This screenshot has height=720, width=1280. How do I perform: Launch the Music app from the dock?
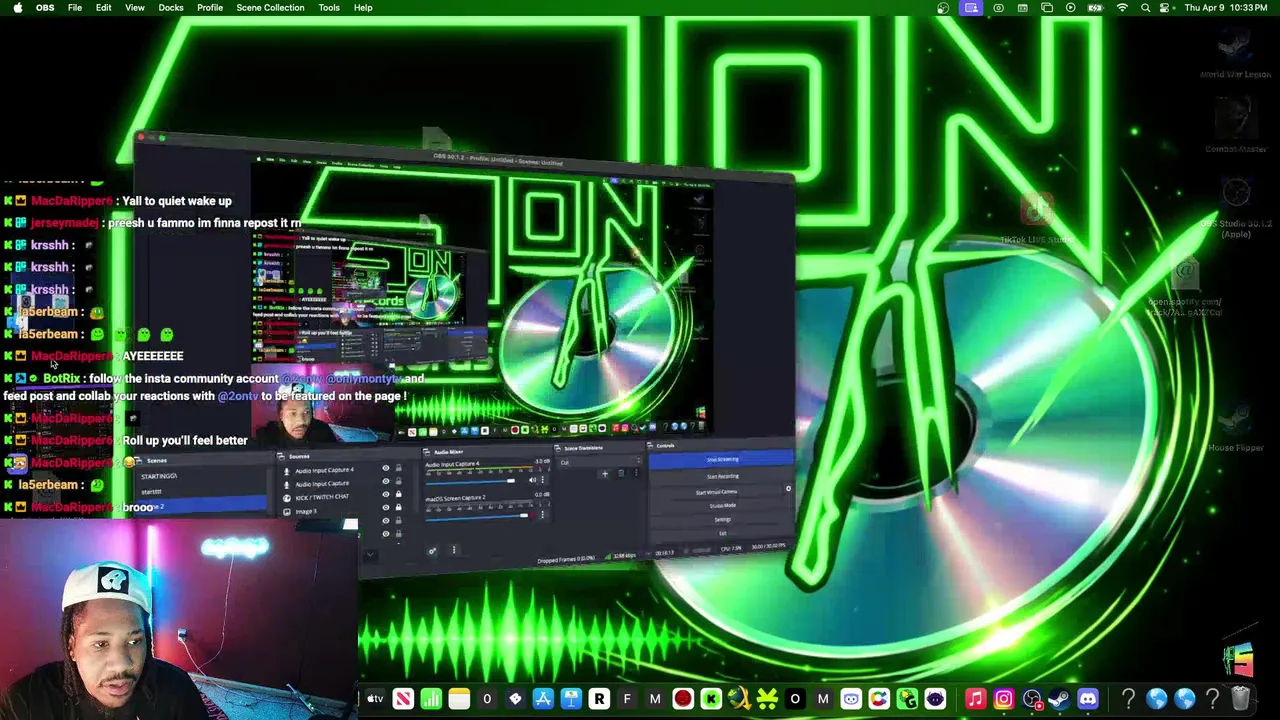(975, 699)
